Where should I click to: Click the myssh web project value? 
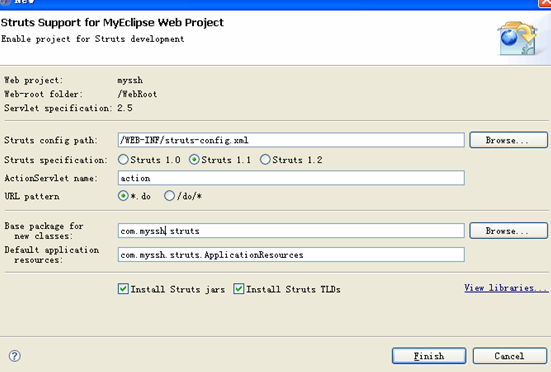click(130, 80)
